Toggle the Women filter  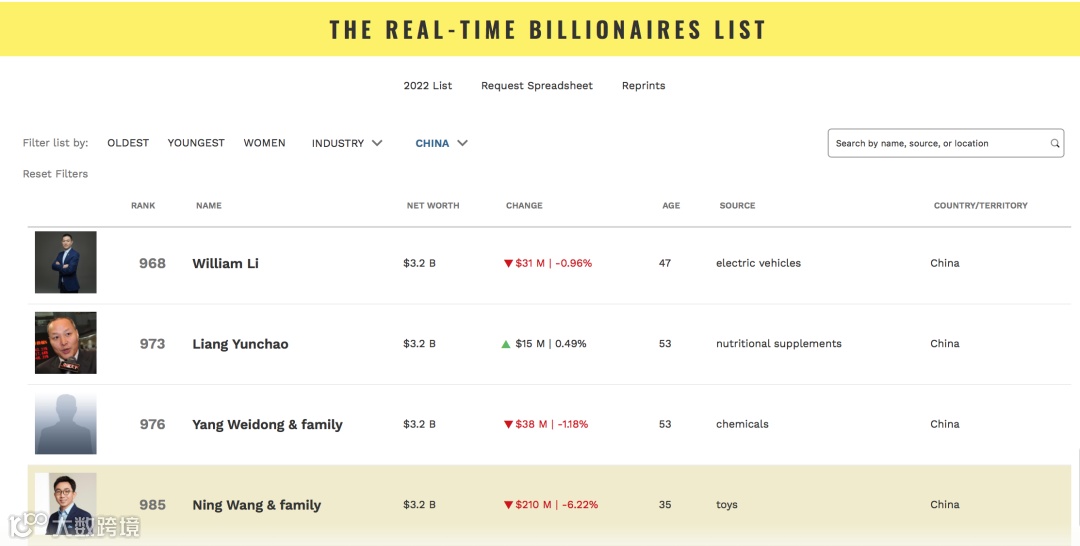[264, 143]
